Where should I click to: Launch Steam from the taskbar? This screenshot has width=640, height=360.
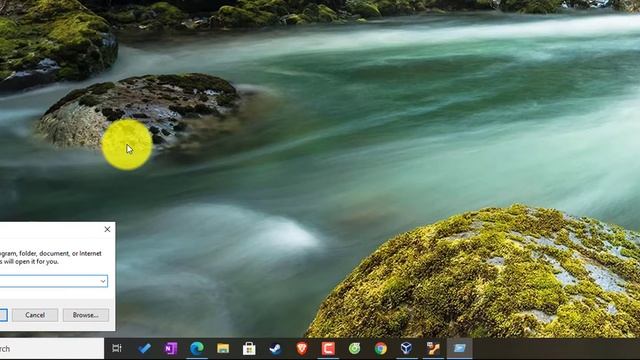click(x=276, y=348)
